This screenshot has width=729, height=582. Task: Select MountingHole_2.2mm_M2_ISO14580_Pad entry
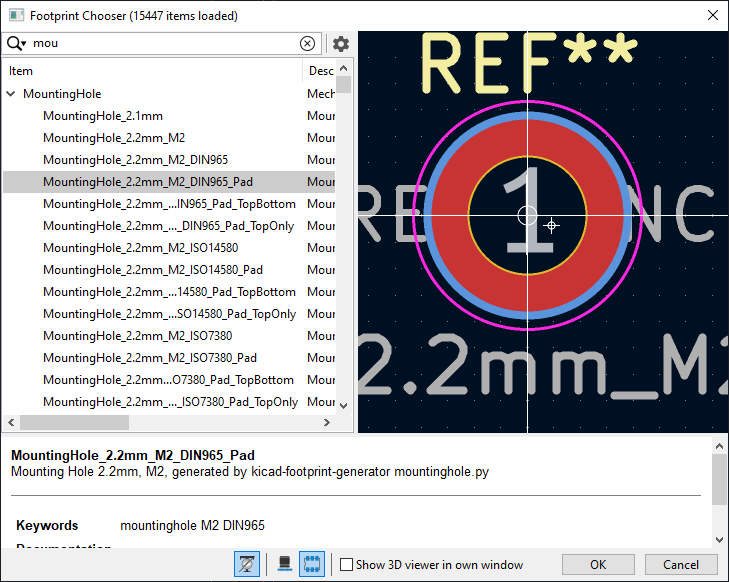pyautogui.click(x=152, y=270)
